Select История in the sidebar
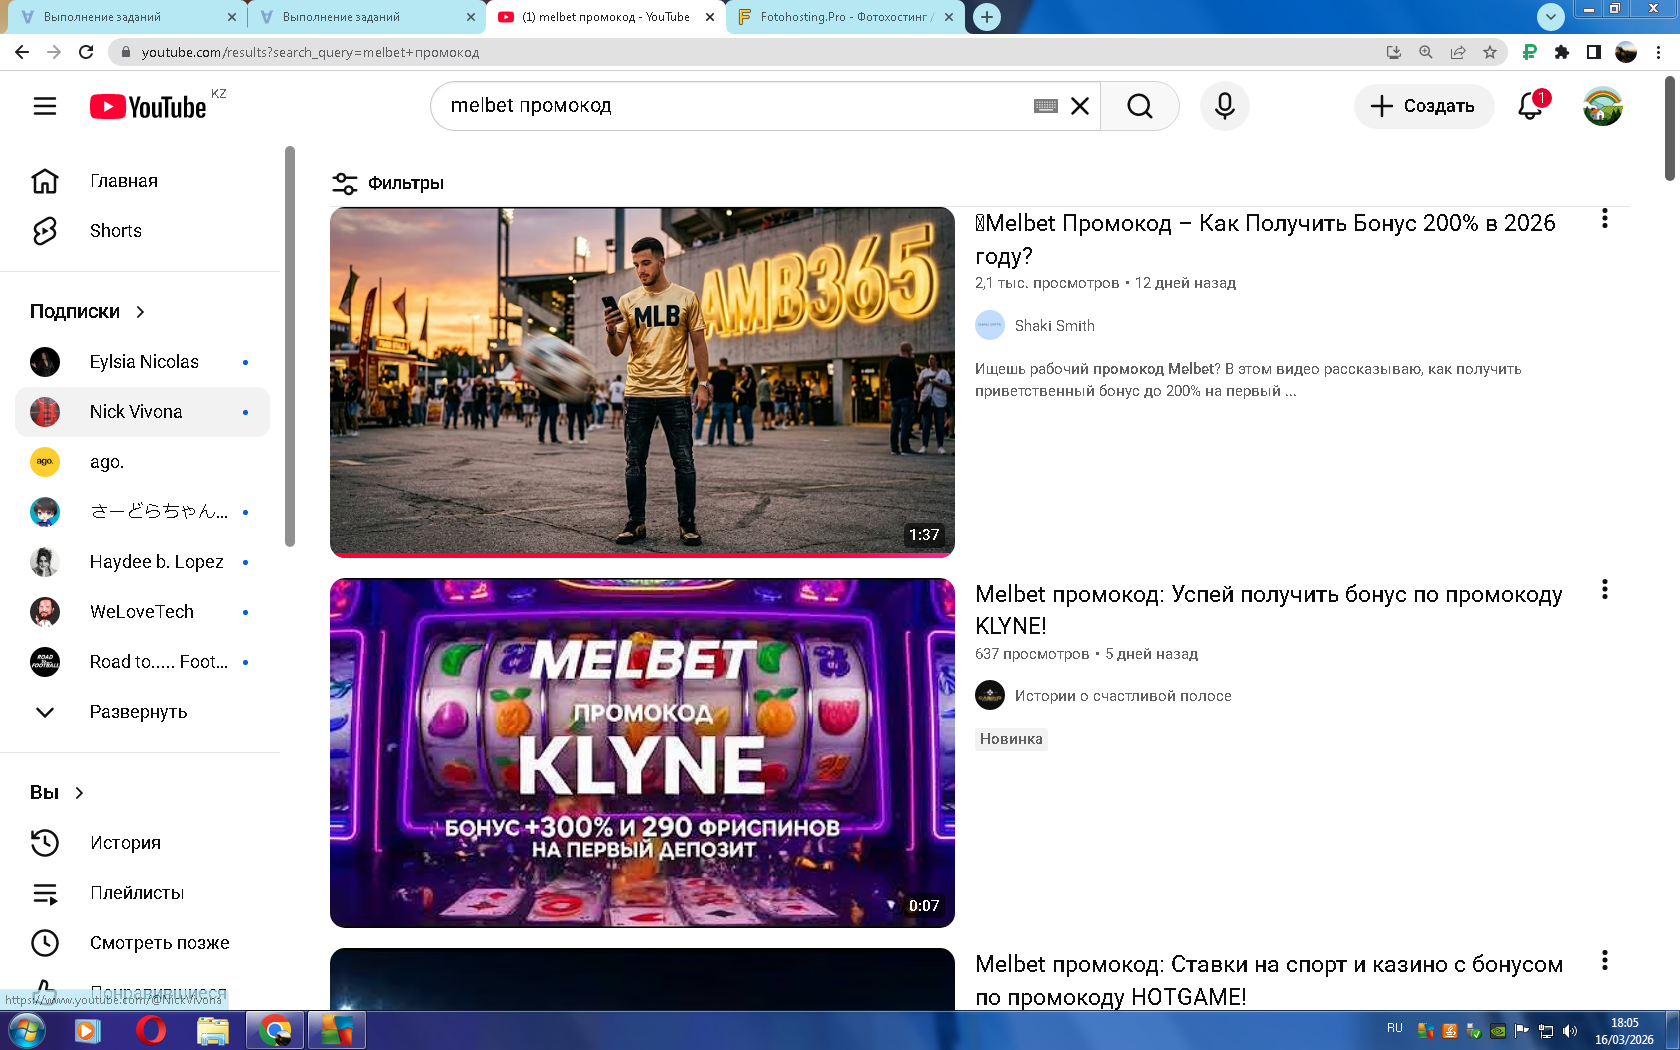The image size is (1680, 1050). [x=125, y=843]
